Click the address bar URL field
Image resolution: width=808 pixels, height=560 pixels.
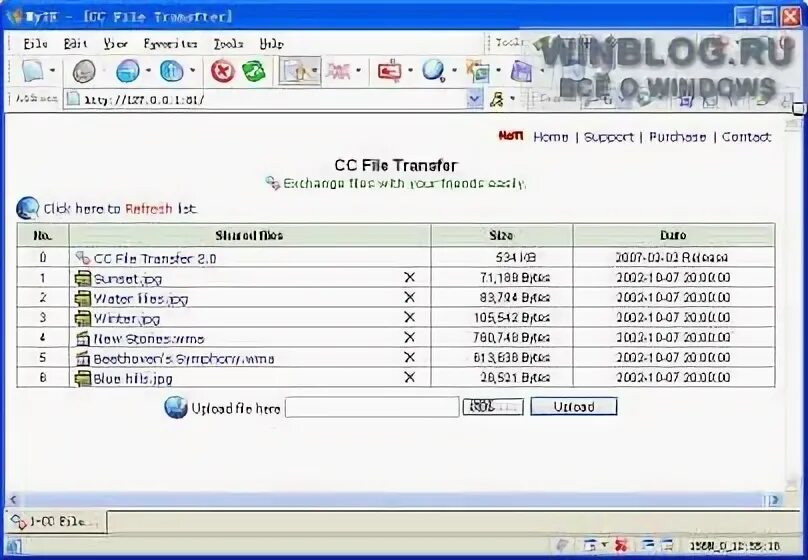[x=273, y=99]
